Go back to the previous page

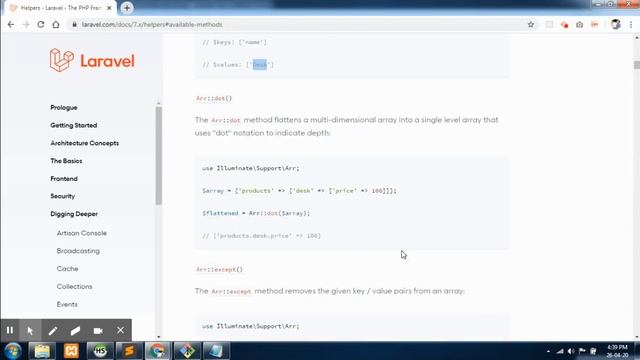[11, 24]
